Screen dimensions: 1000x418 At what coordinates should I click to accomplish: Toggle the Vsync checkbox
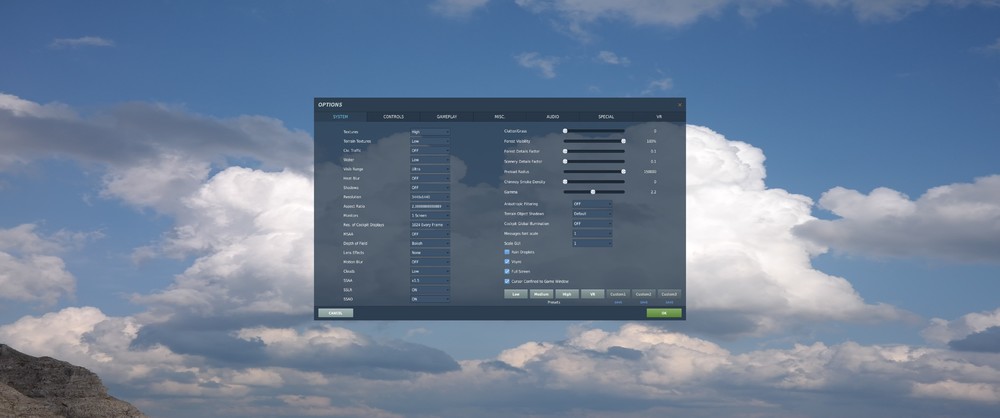pyautogui.click(x=507, y=262)
